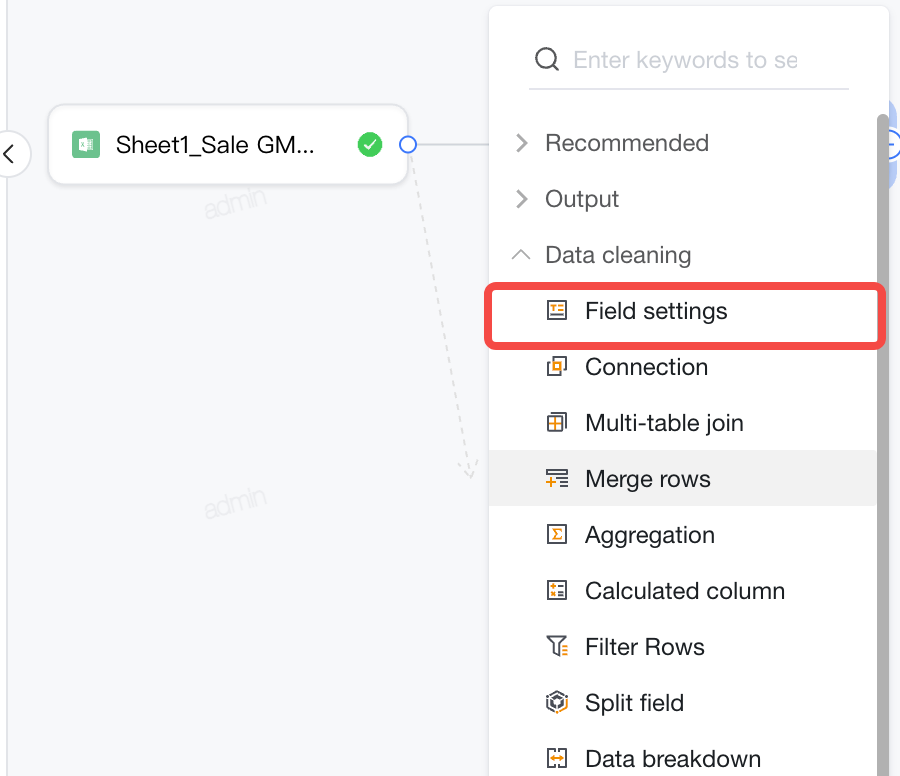This screenshot has height=776, width=900.
Task: Click the Filter Rows funnel icon
Action: click(x=556, y=646)
